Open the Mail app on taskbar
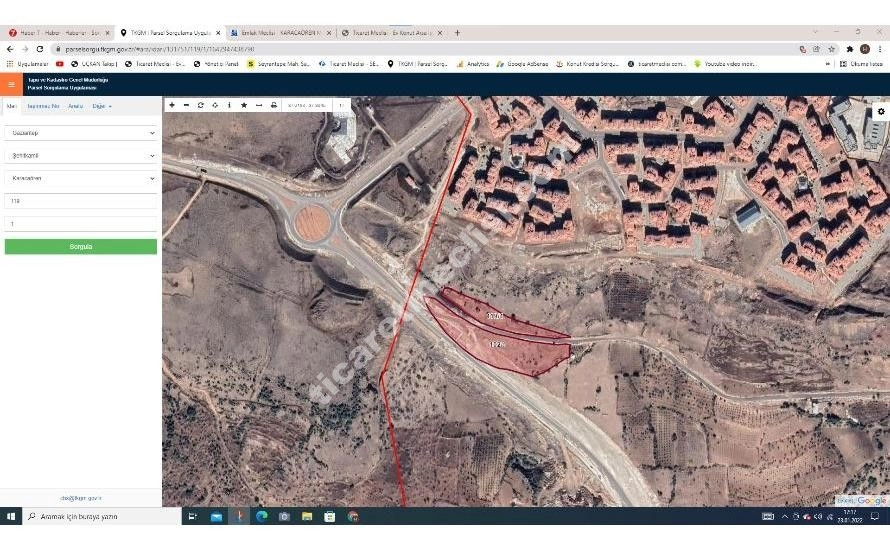Screen dimensions: 890x550 [x=216, y=517]
